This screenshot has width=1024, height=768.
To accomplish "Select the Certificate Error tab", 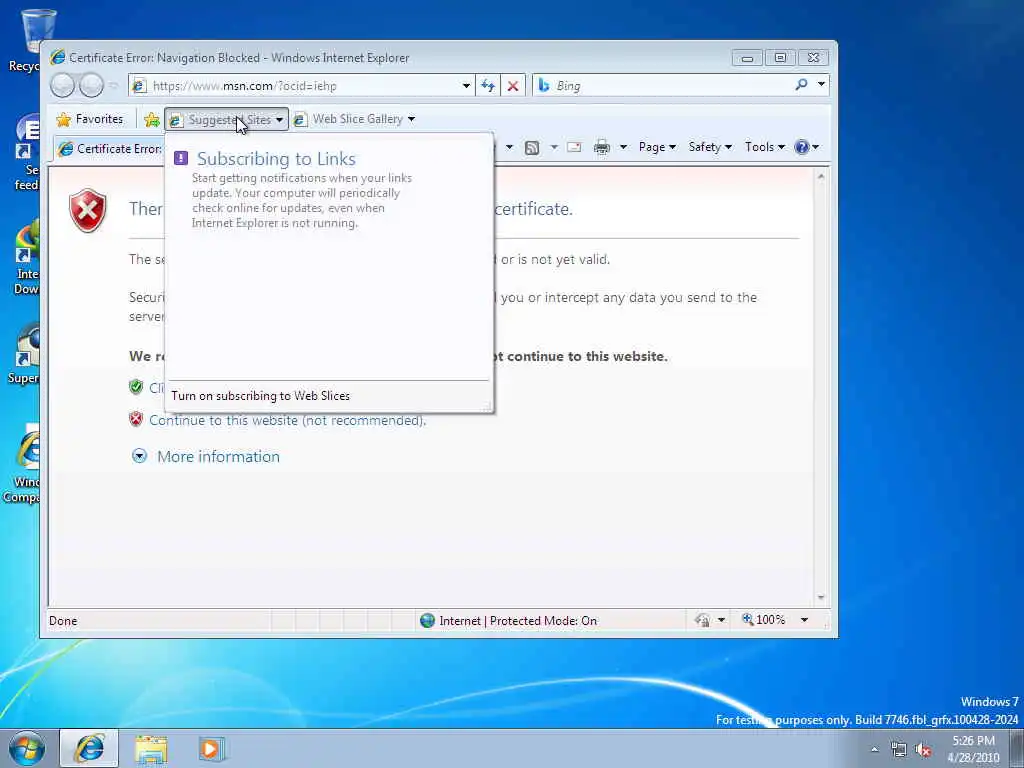I will point(110,149).
